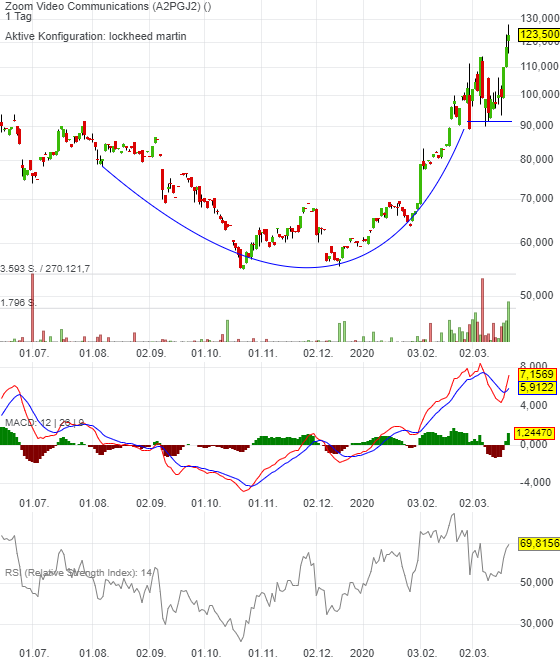560x662 pixels.
Task: Click the 03.02. date under the volume panel
Action: [x=422, y=353]
